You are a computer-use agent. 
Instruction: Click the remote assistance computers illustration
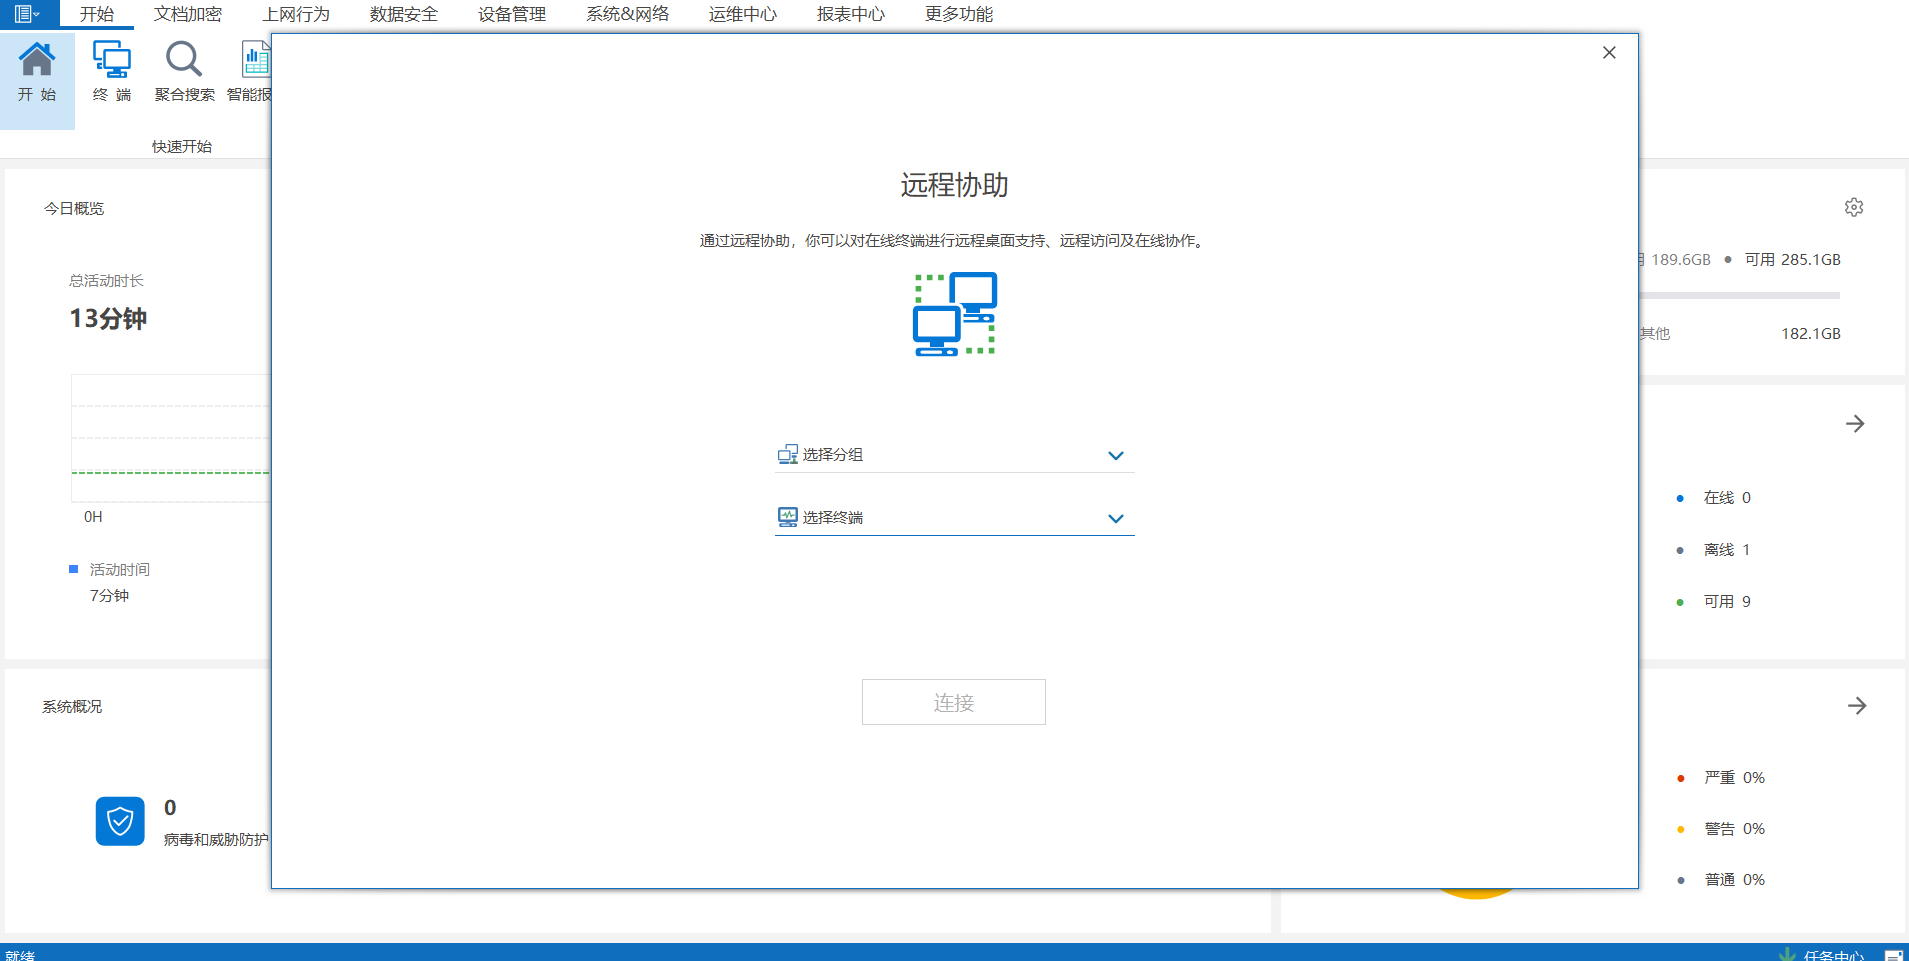pos(954,314)
